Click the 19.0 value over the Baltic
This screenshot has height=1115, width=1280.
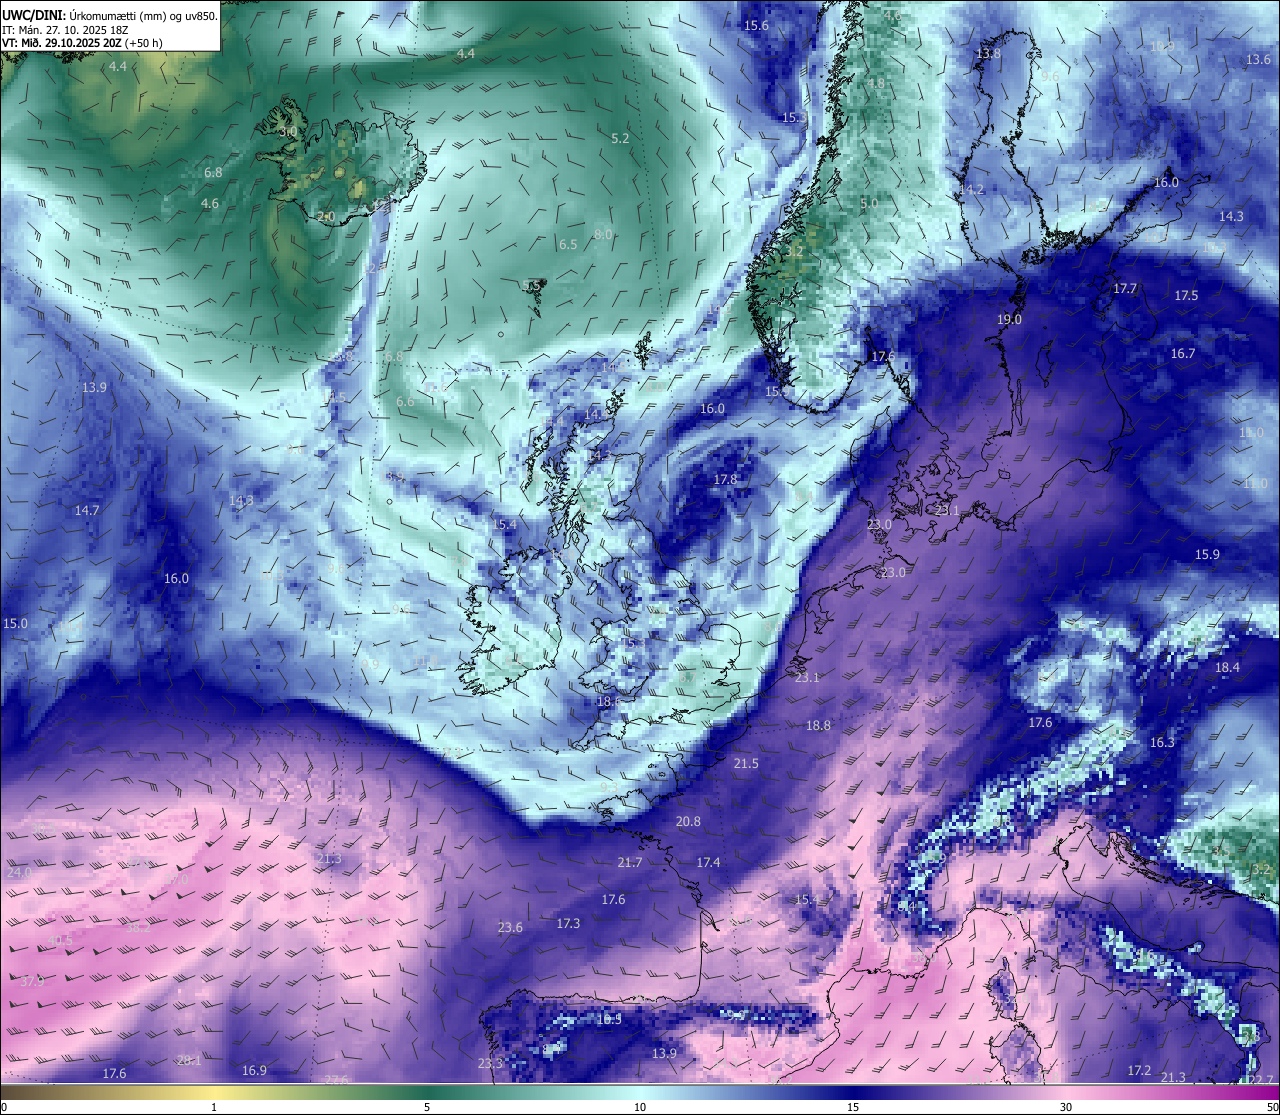click(x=1009, y=320)
